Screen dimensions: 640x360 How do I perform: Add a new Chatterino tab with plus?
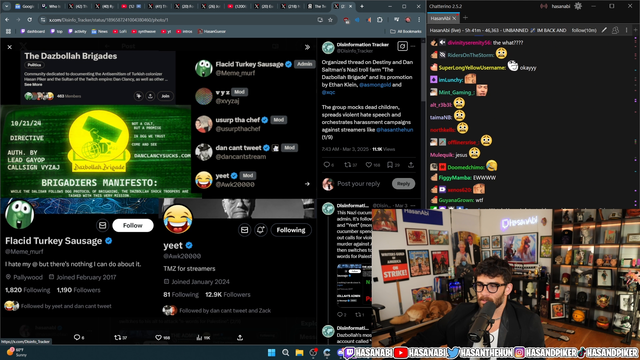click(465, 18)
